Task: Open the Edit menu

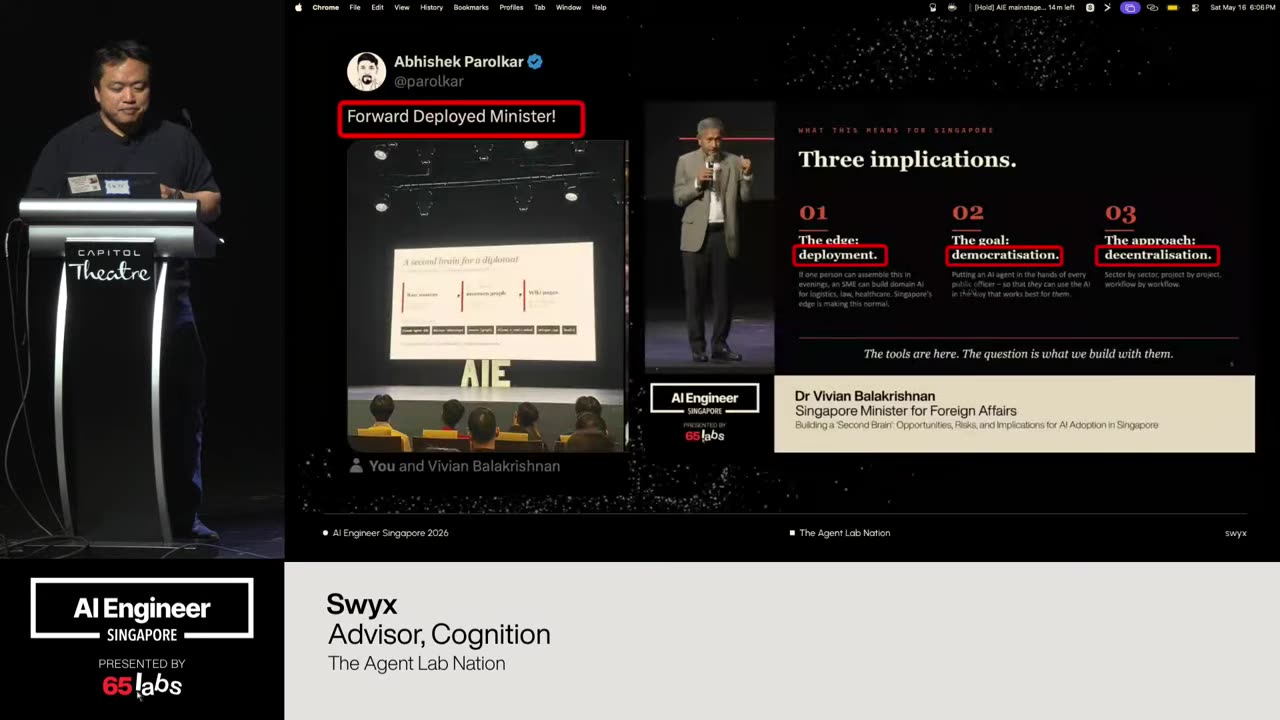Action: tap(377, 7)
